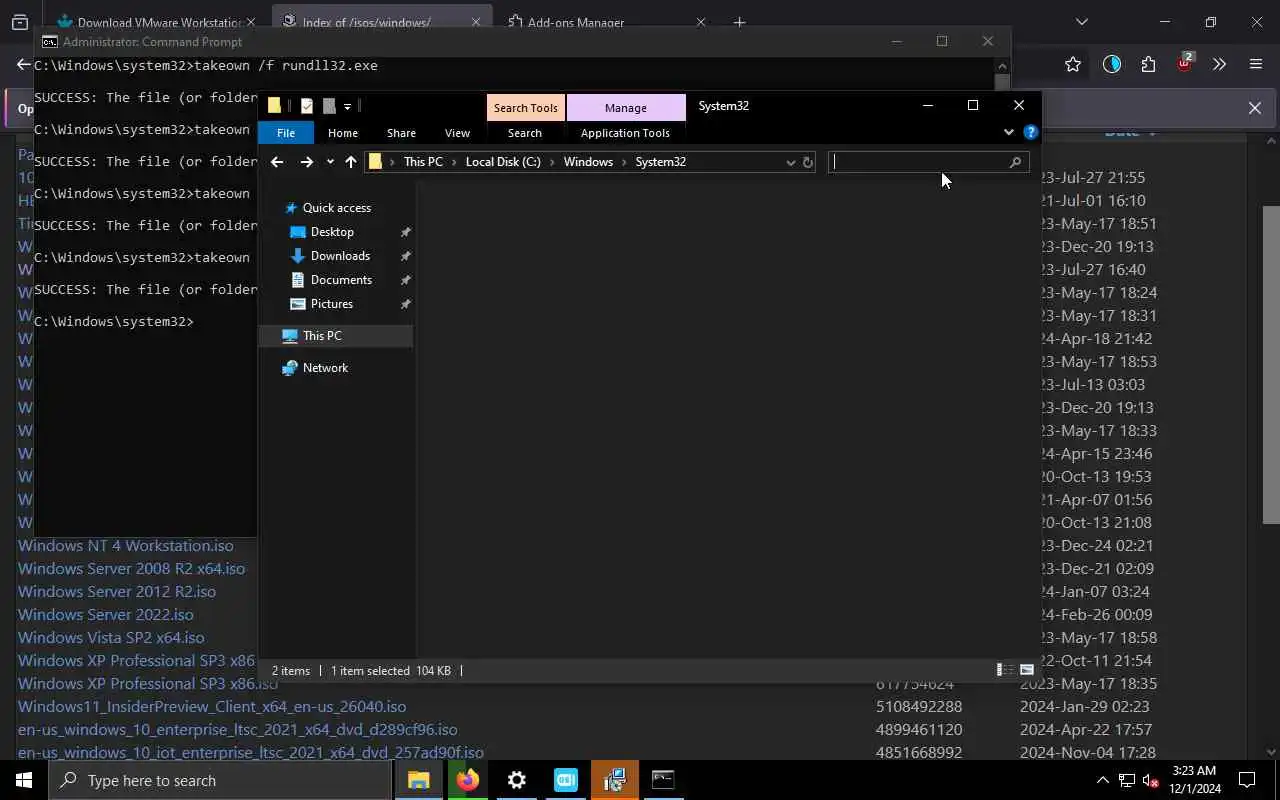The width and height of the screenshot is (1280, 800).
Task: Refresh the System32 folder view
Action: (x=808, y=162)
